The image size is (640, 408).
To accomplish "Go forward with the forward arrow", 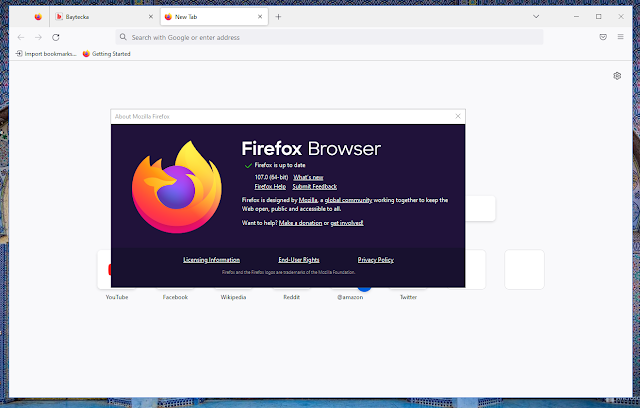I will [38, 38].
